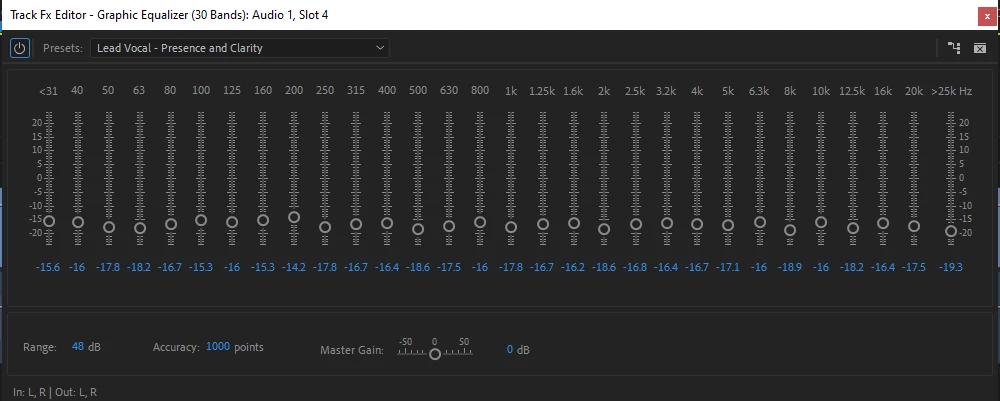Click the -17.8 value under 250 band
This screenshot has height=401, width=1000.
325,267
